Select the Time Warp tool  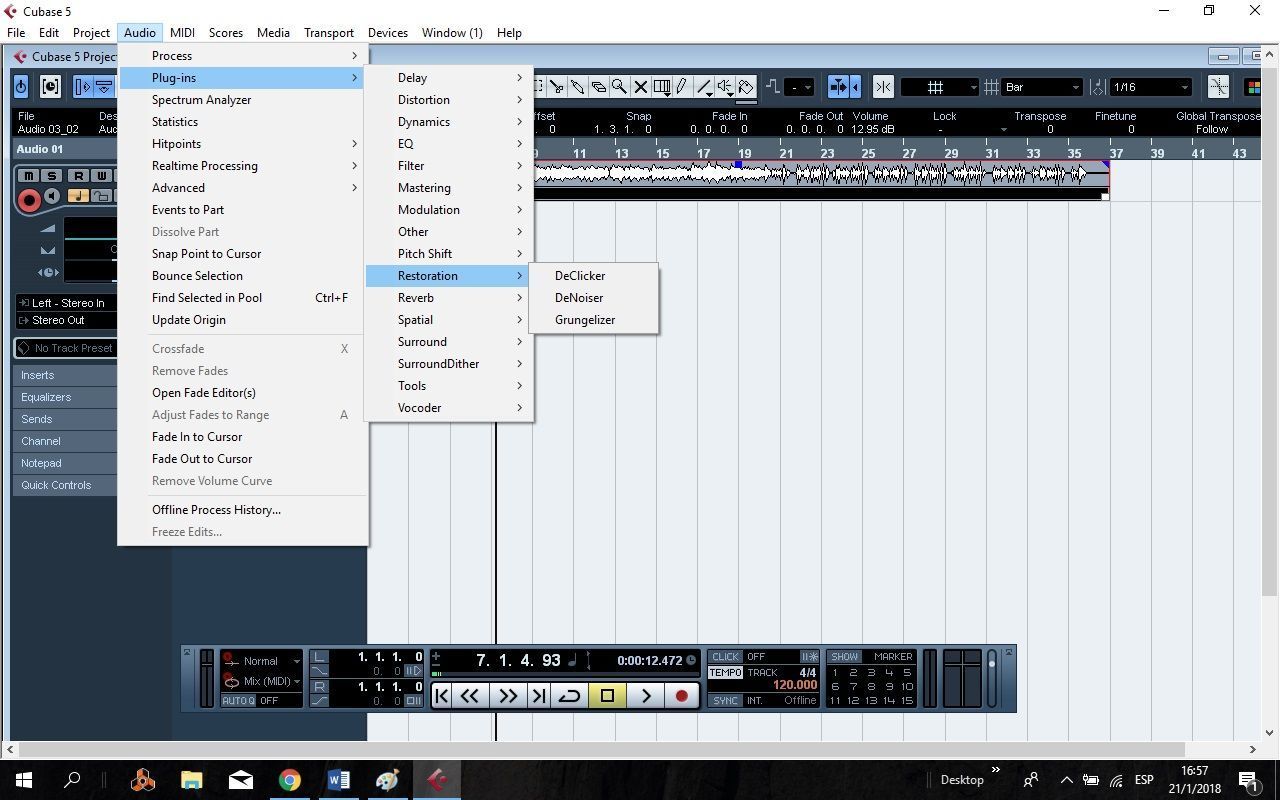coord(662,87)
